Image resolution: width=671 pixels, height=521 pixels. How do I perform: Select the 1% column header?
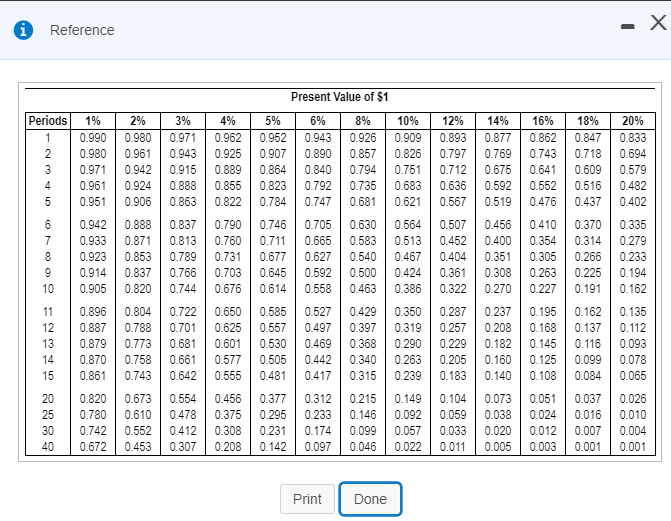[x=93, y=121]
